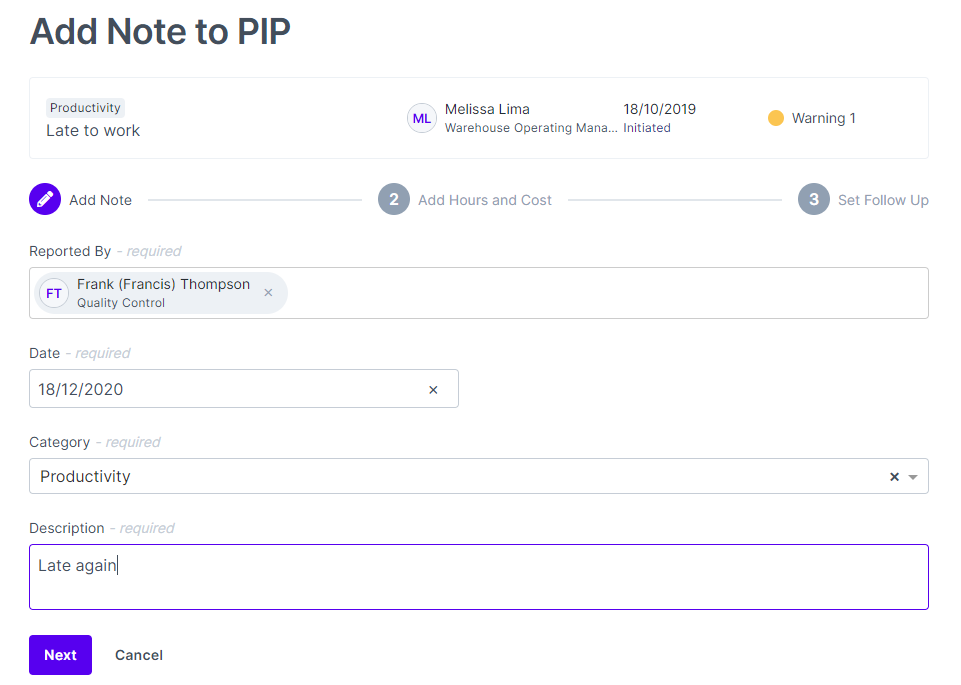
Task: Click the FT avatar for Frank Thompson
Action: (x=54, y=293)
